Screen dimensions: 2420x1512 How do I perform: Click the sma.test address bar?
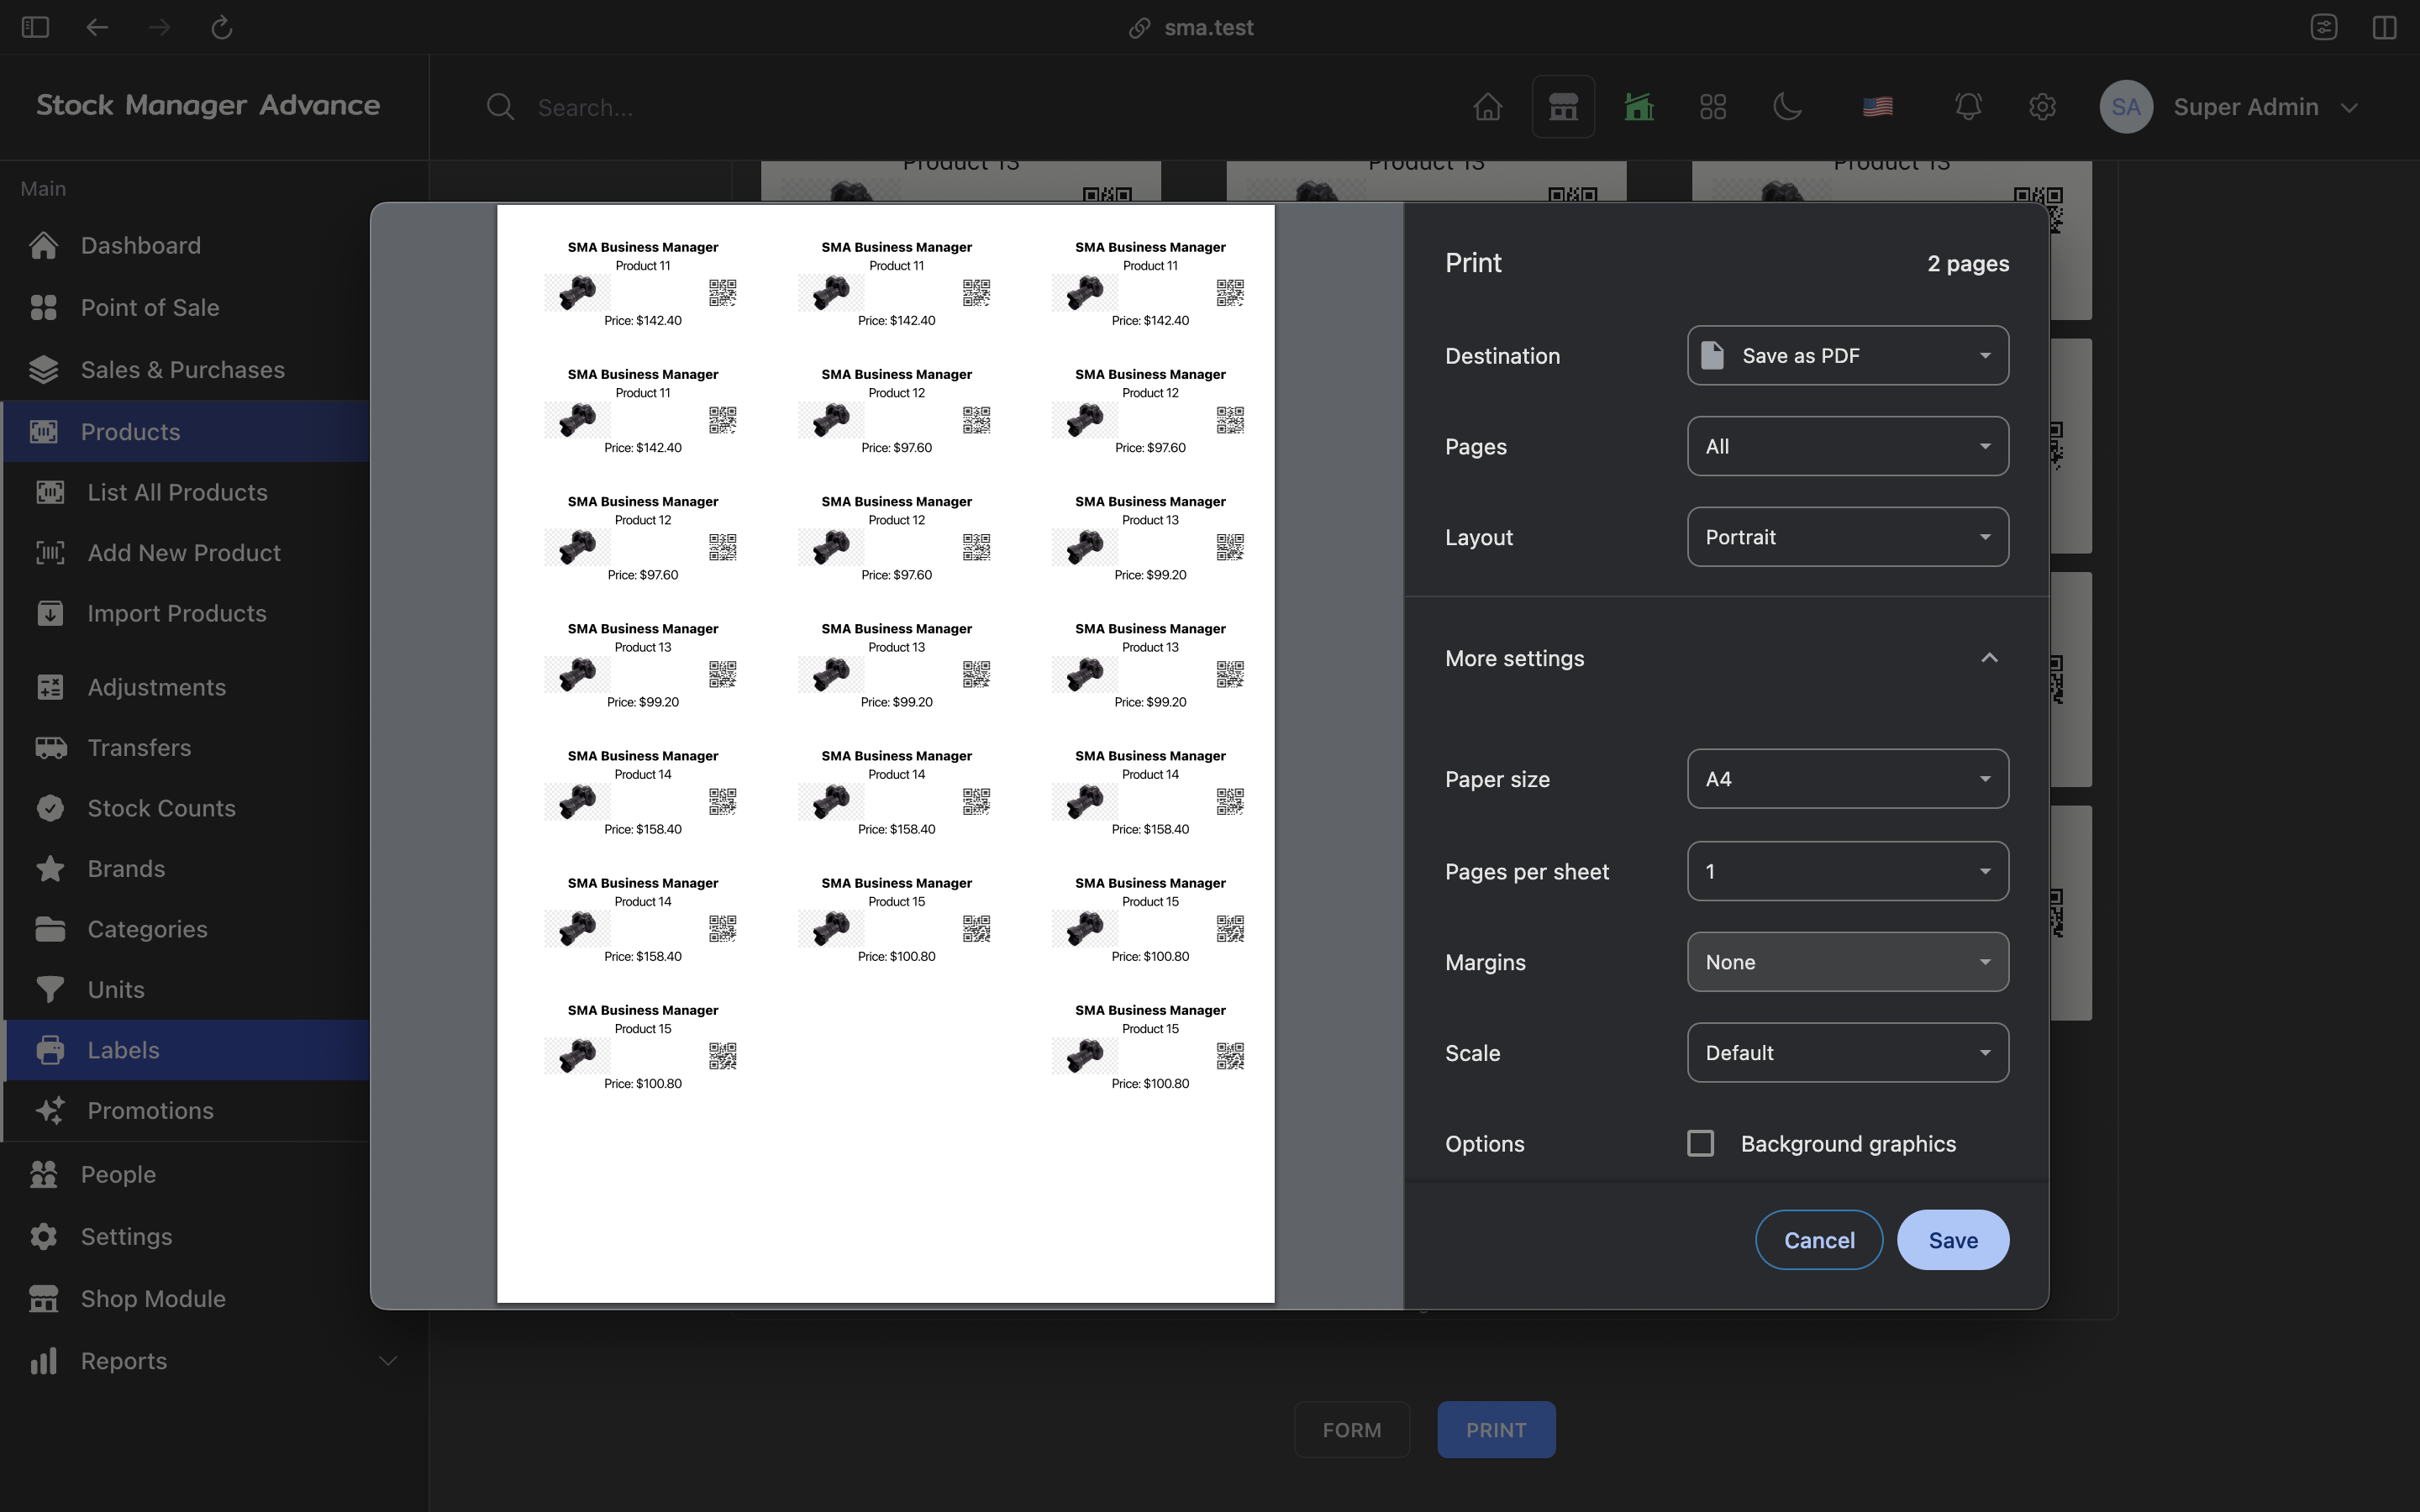[1192, 27]
